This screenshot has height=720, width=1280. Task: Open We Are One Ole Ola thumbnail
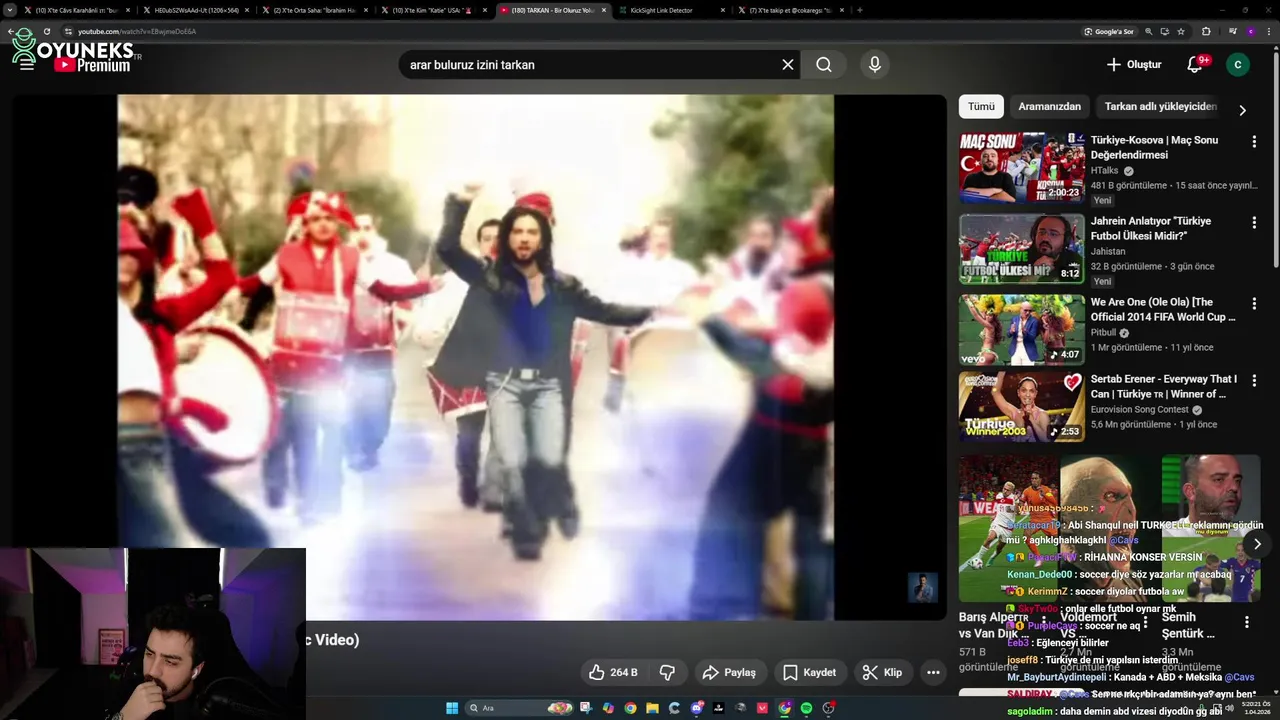coord(1022,329)
